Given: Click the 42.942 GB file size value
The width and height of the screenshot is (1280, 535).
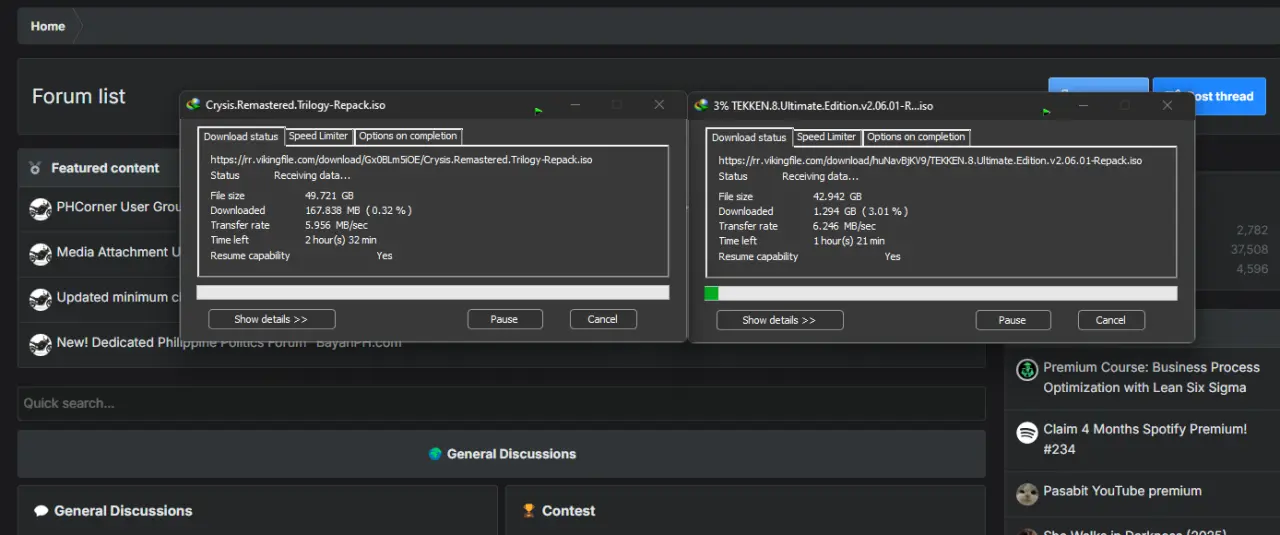Looking at the screenshot, I should [x=837, y=197].
